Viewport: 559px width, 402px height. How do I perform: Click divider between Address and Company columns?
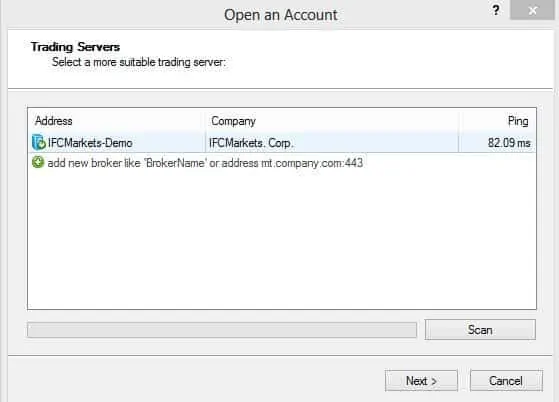[205, 121]
